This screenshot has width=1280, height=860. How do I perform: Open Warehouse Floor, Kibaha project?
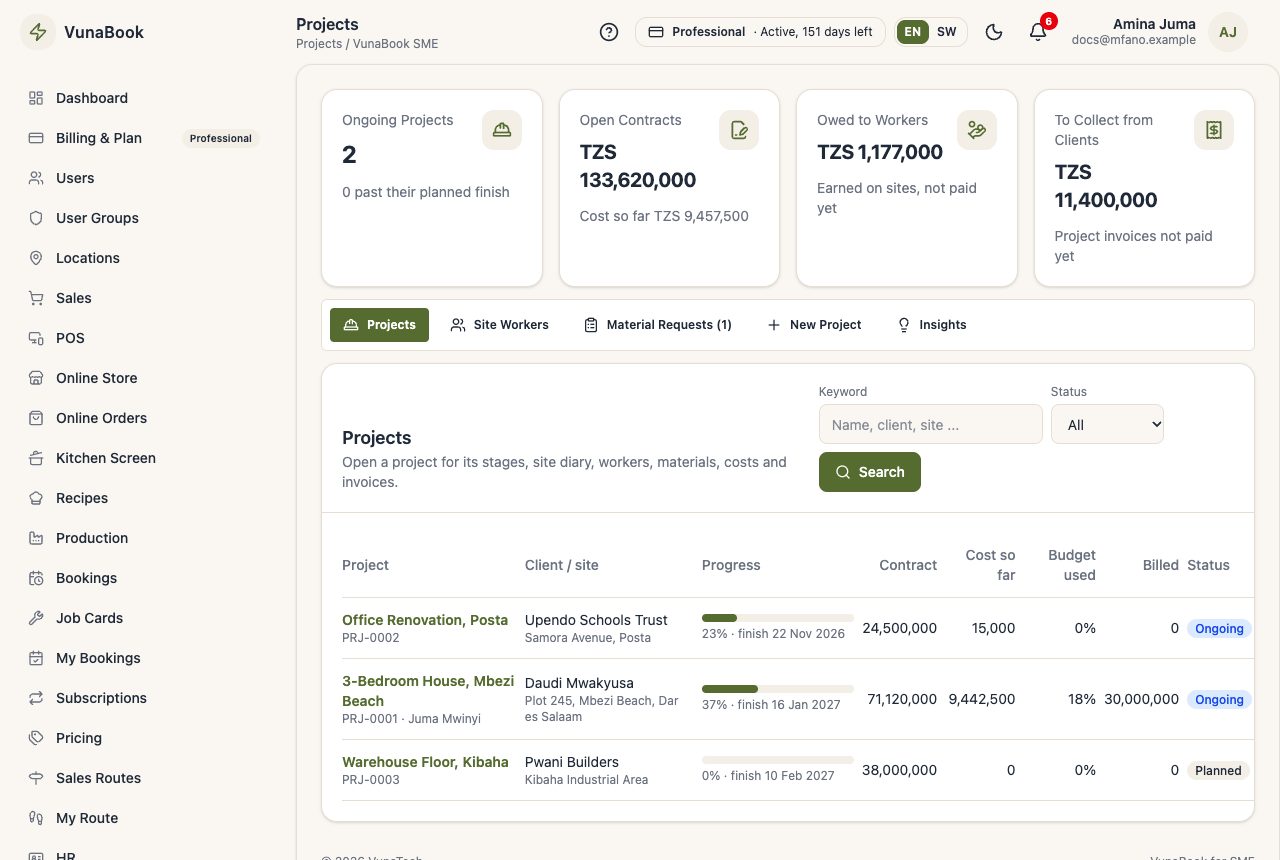point(425,762)
